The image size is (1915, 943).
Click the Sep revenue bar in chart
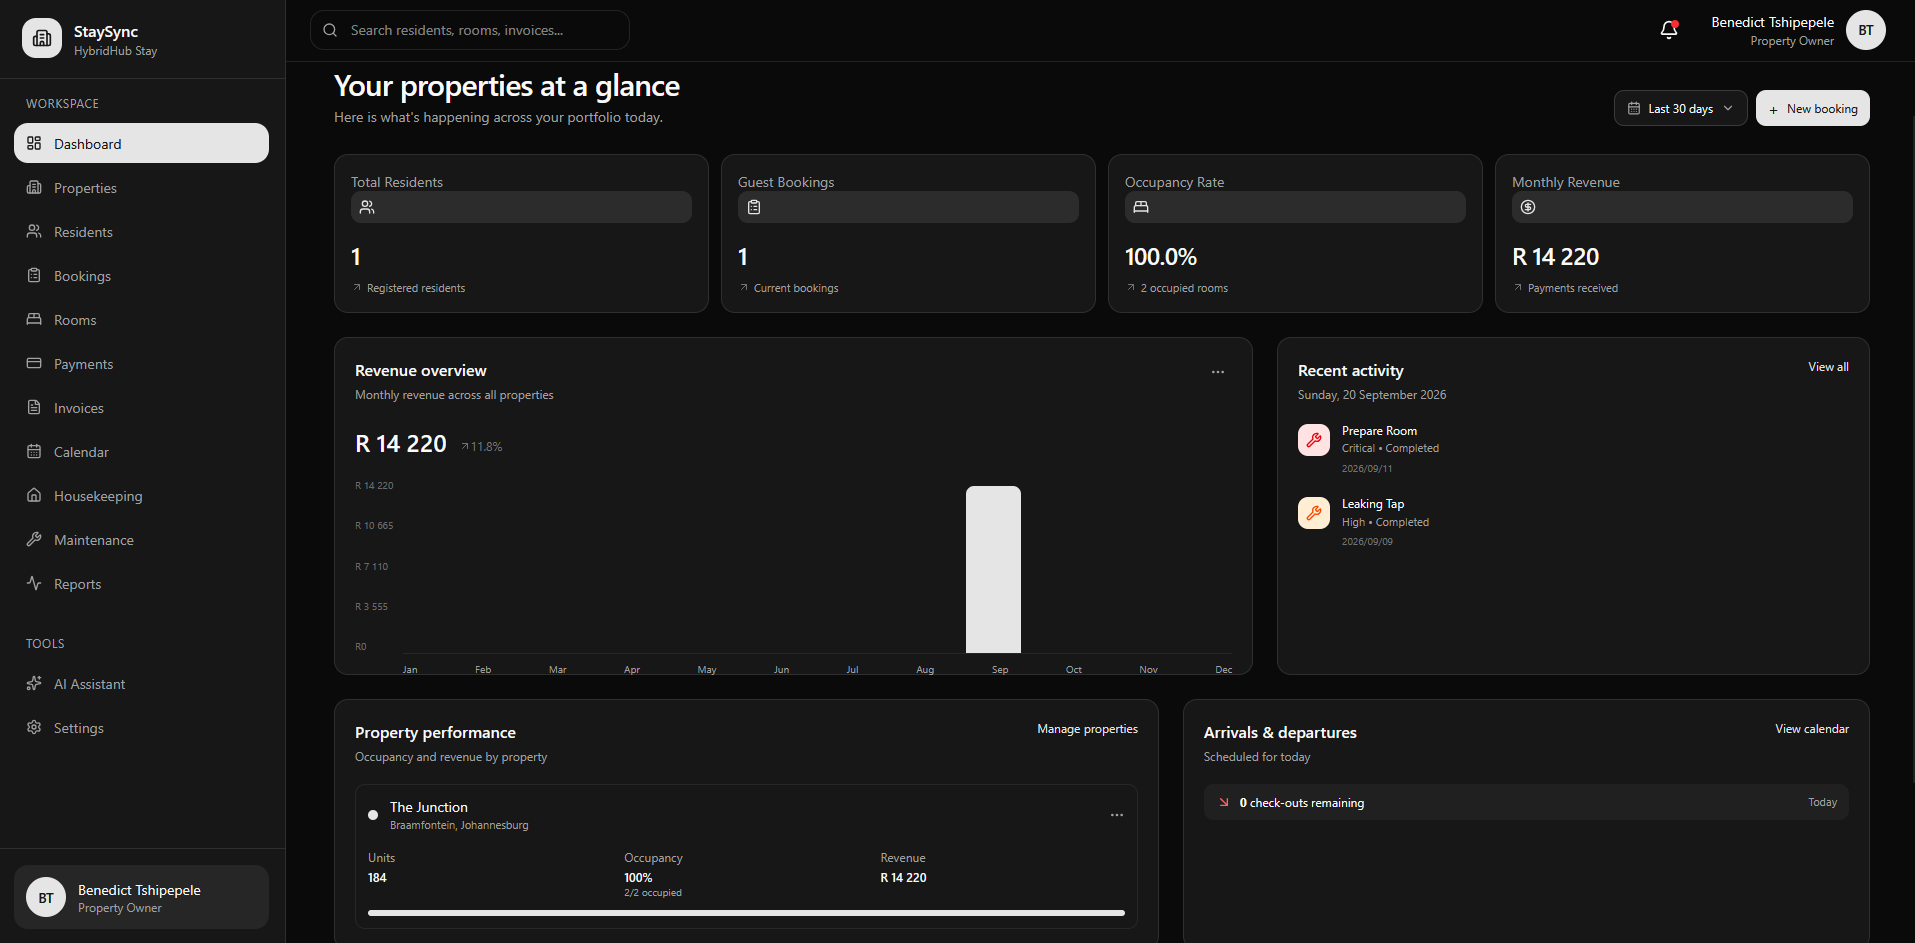993,569
